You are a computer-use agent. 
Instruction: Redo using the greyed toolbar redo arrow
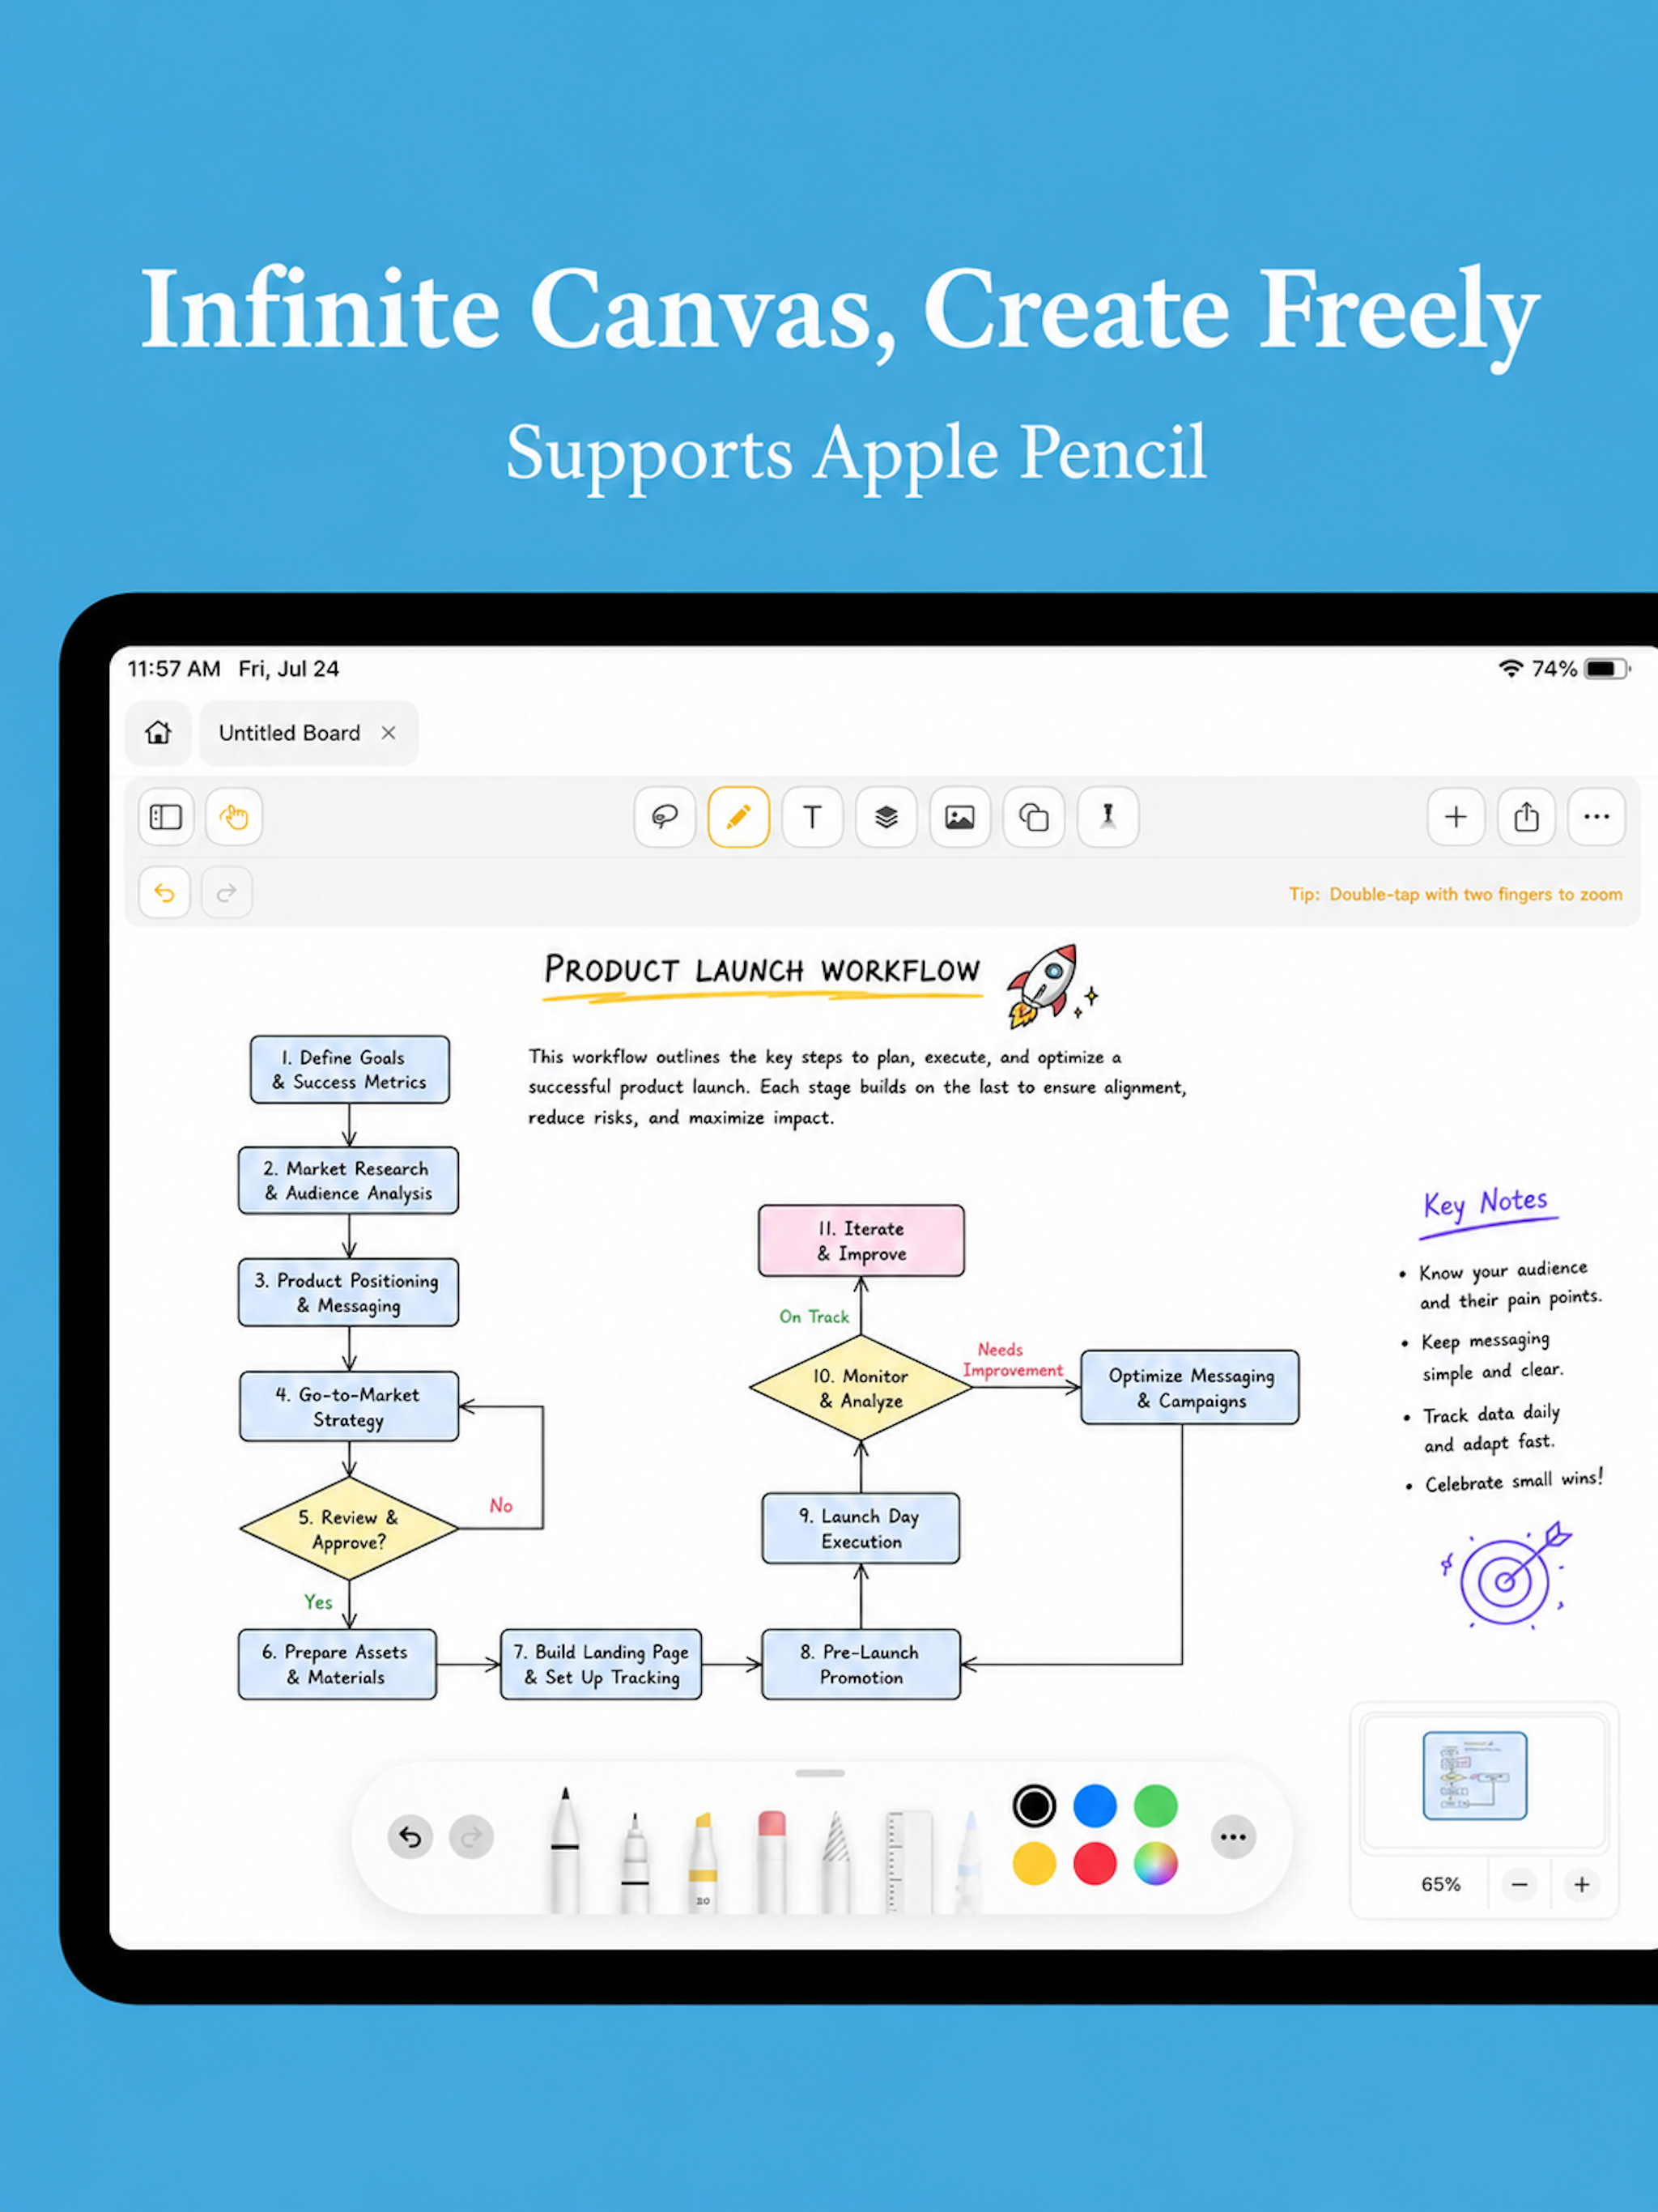227,892
